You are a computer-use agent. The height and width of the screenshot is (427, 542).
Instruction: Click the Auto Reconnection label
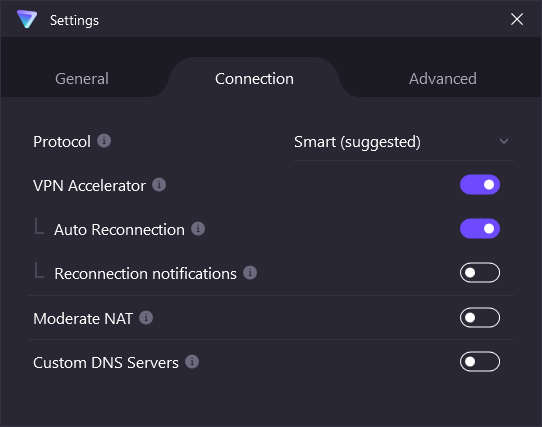point(119,230)
